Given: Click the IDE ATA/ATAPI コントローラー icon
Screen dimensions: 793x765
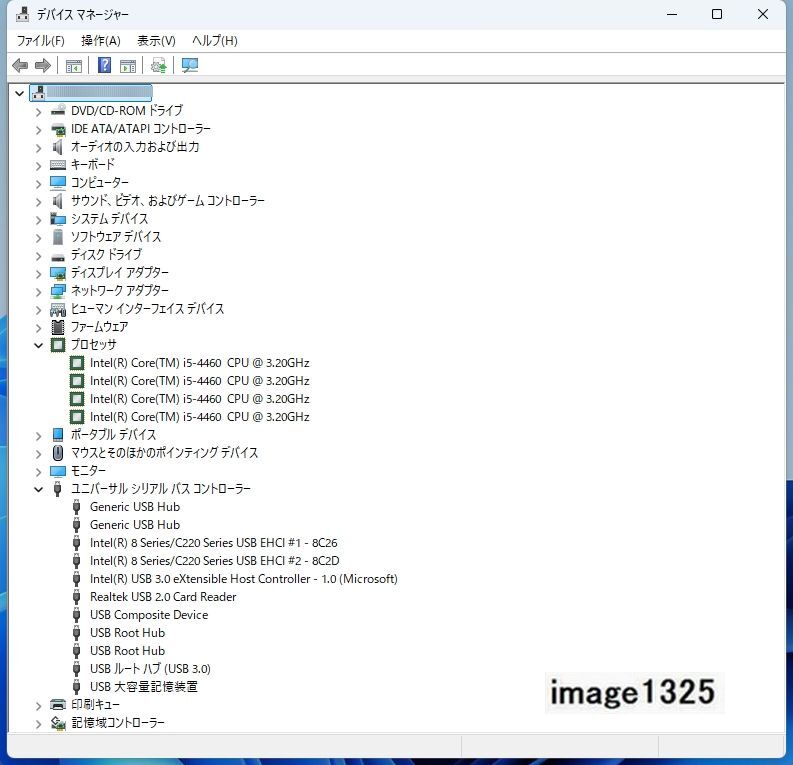Looking at the screenshot, I should click(58, 129).
